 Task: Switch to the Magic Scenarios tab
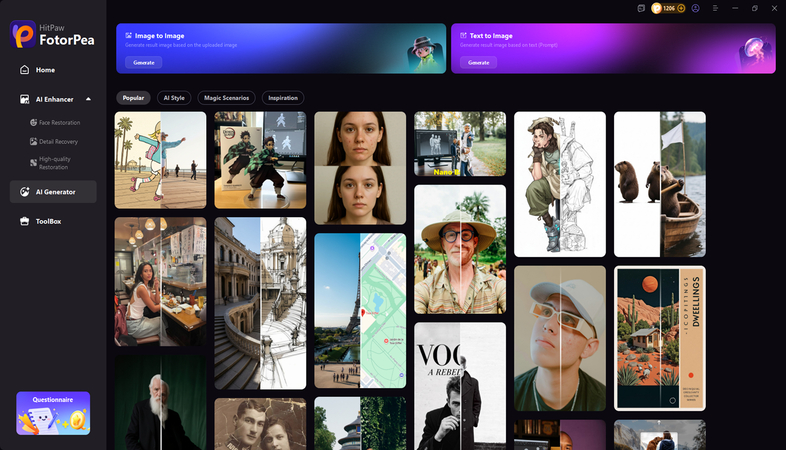[x=226, y=98]
